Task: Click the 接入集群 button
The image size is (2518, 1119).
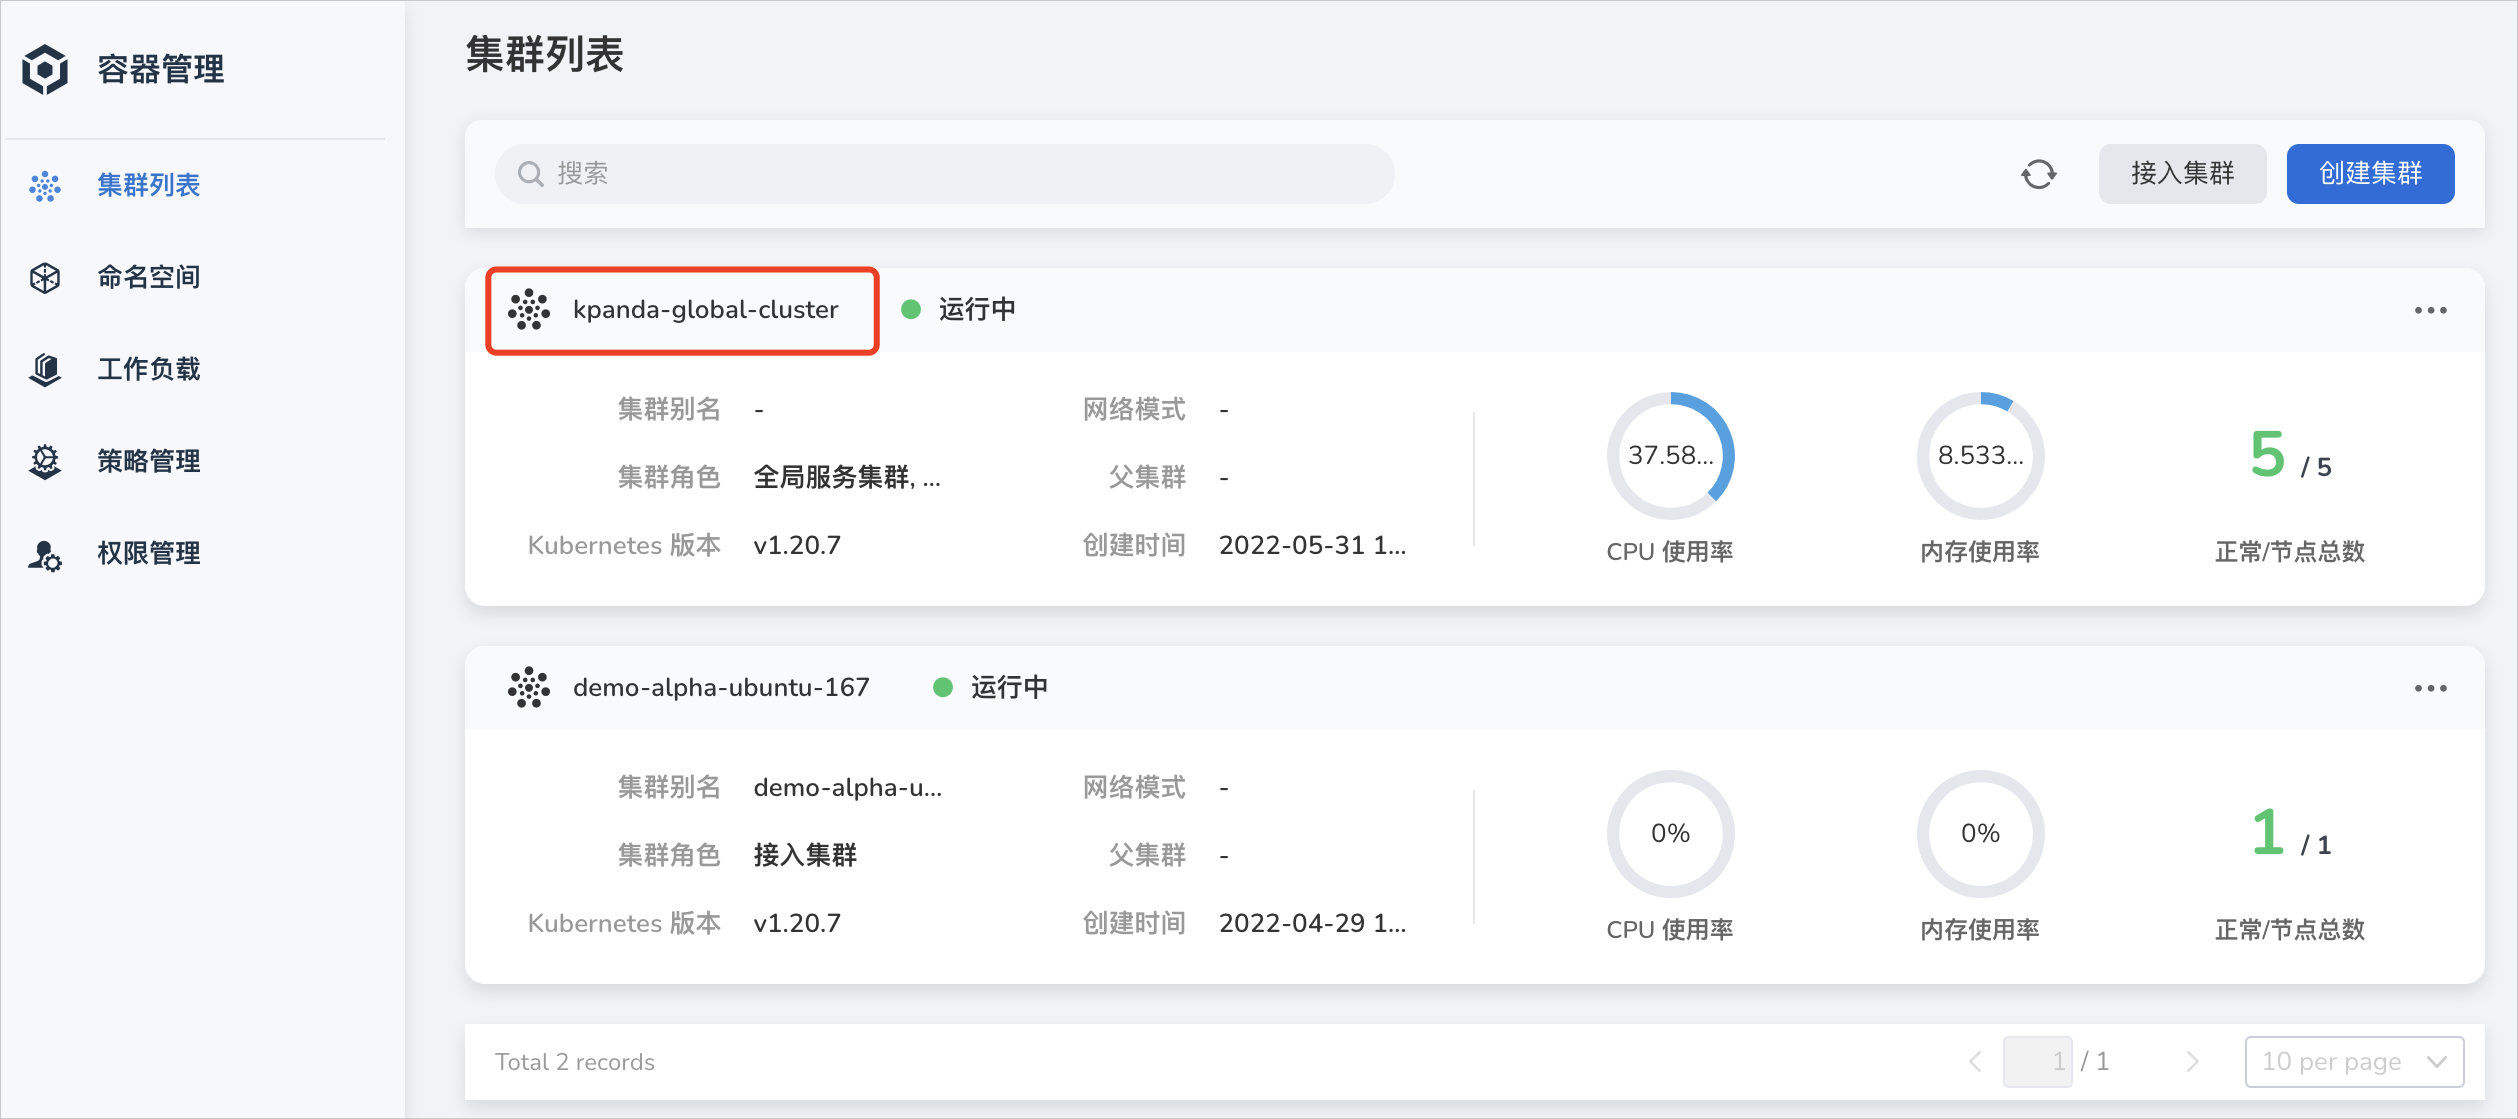Action: point(2182,174)
